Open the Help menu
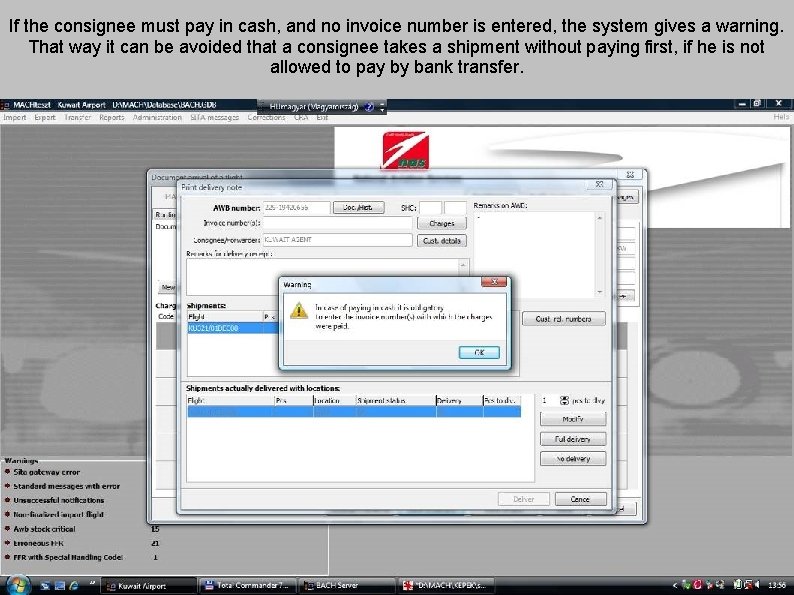This screenshot has width=794, height=595. 781,117
